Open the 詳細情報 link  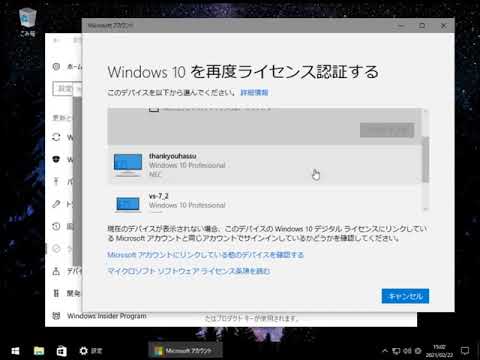tap(254, 92)
